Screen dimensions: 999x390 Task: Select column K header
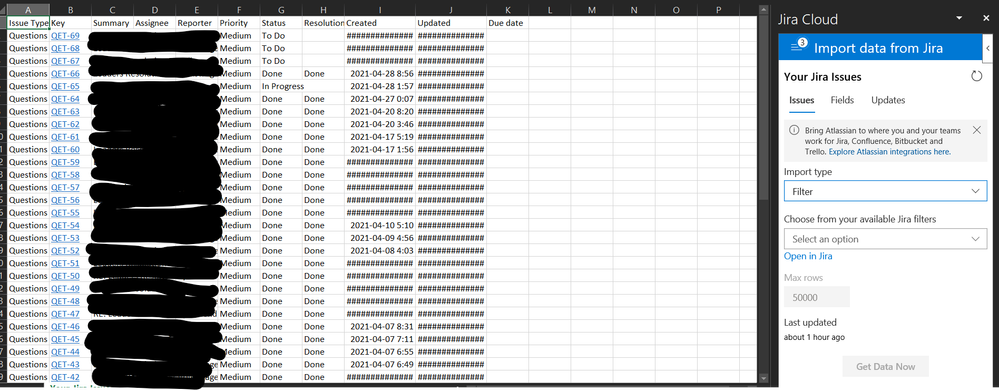point(507,10)
